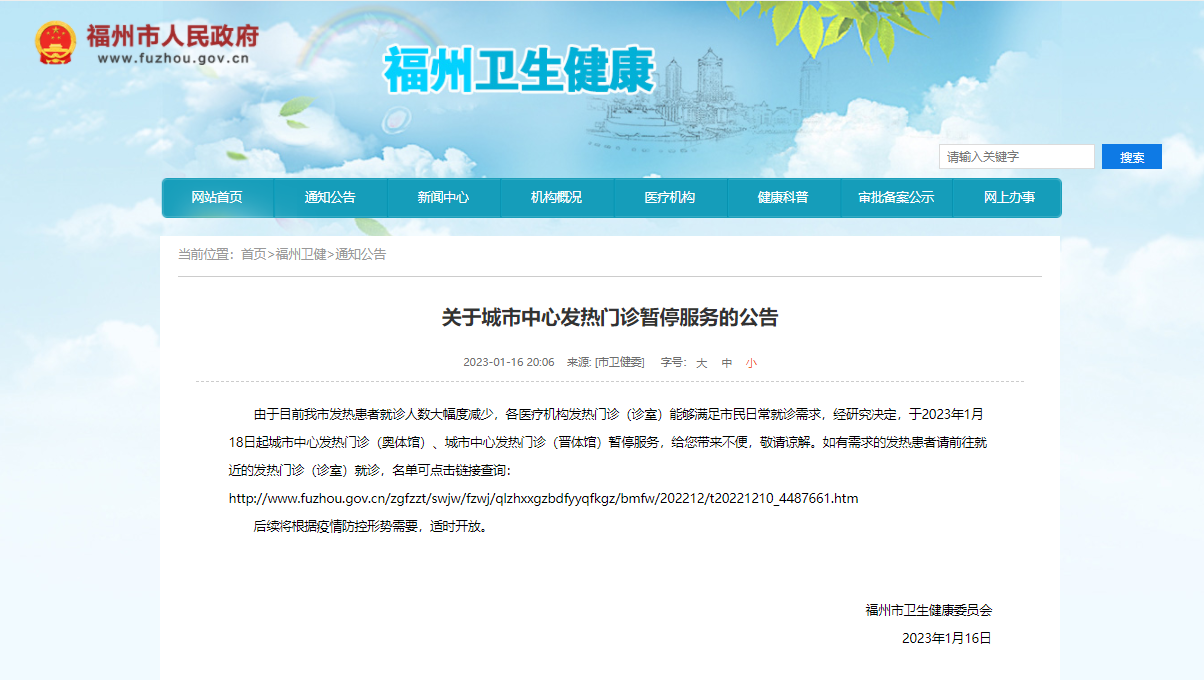1204x680 pixels.
Task: Select 机构概况 in the navigation bar
Action: point(556,198)
